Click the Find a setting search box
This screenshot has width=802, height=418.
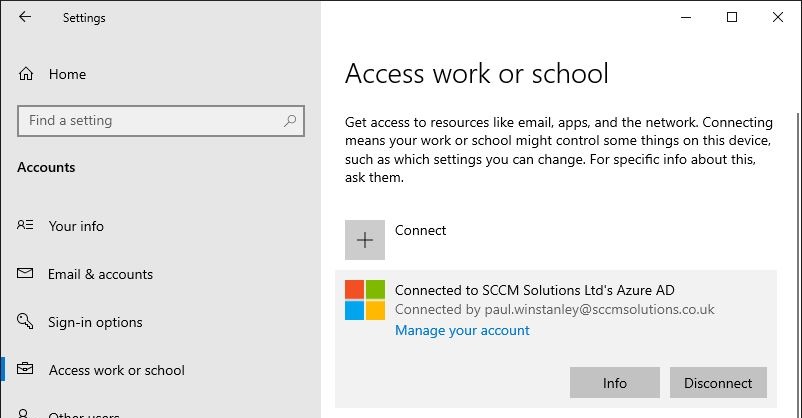click(150, 121)
